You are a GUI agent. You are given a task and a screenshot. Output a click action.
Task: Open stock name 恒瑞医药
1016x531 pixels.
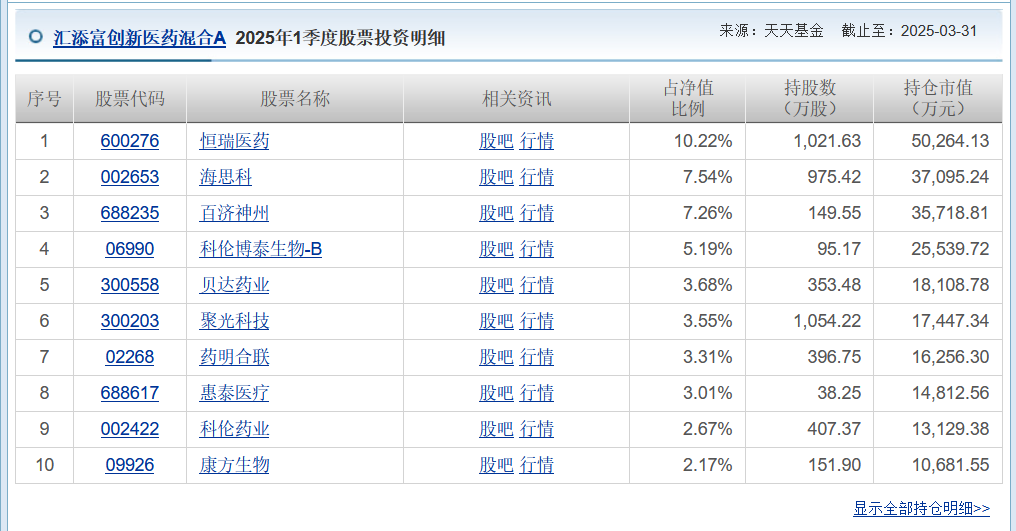[x=234, y=141]
